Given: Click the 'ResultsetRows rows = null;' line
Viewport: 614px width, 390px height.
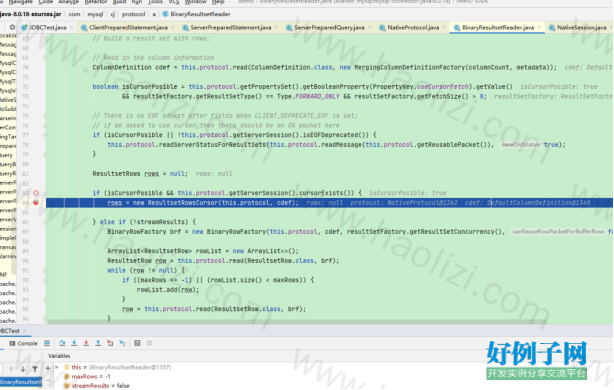Looking at the screenshot, I should (140, 173).
